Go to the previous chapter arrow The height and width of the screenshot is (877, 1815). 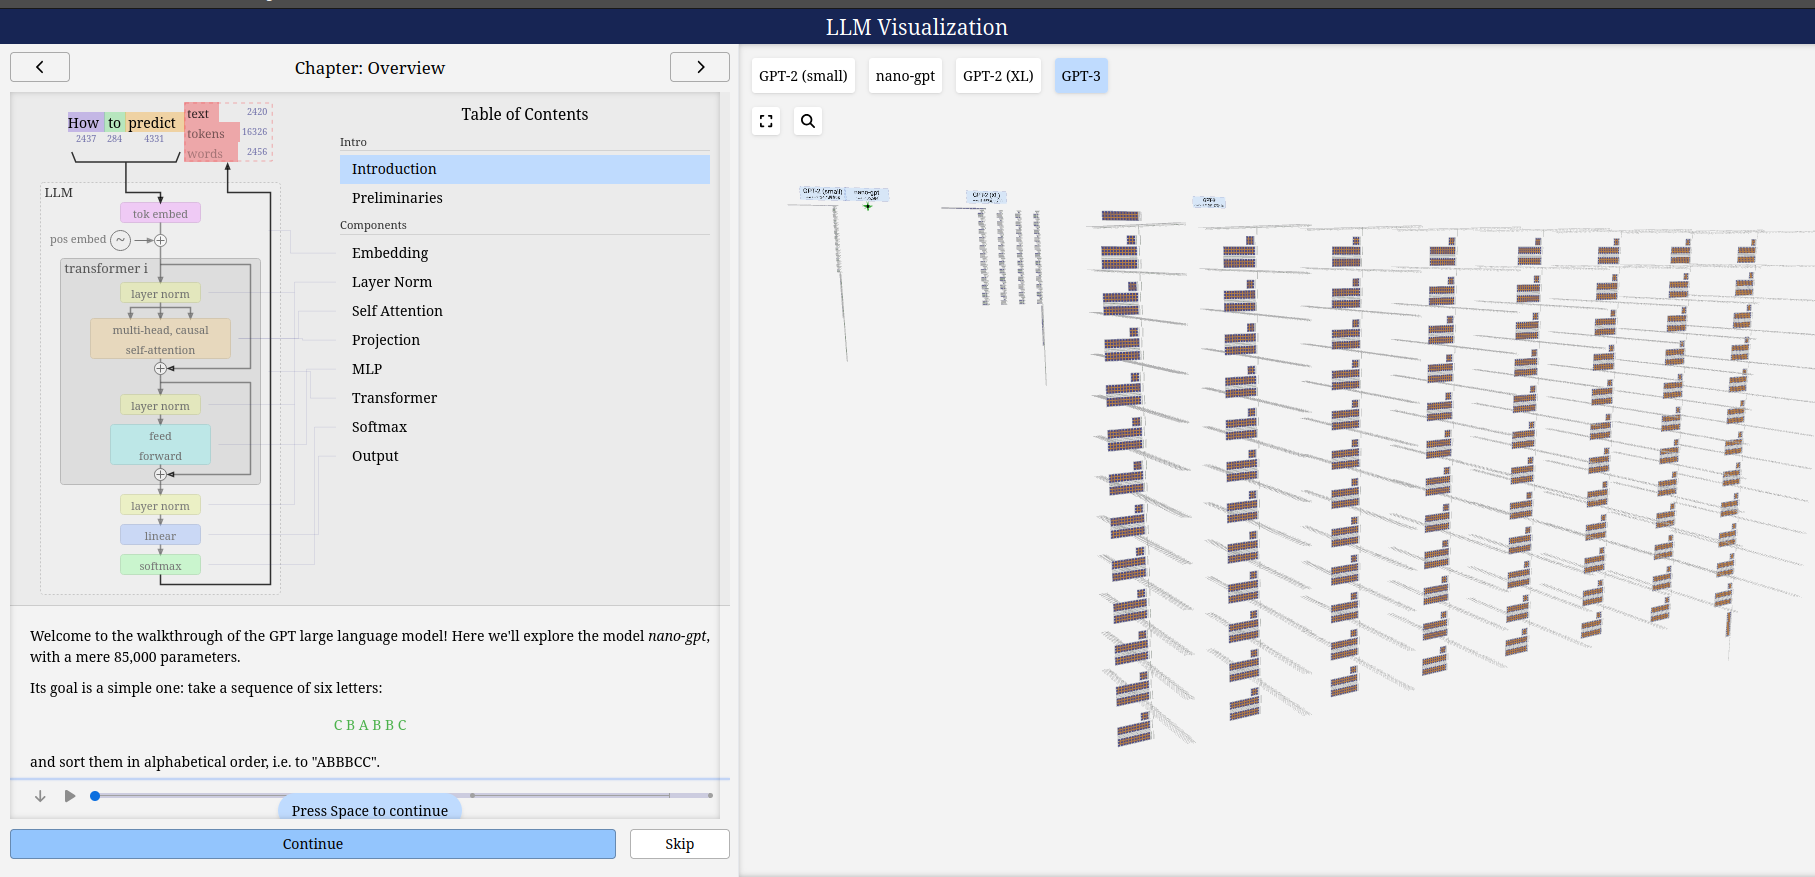[40, 67]
